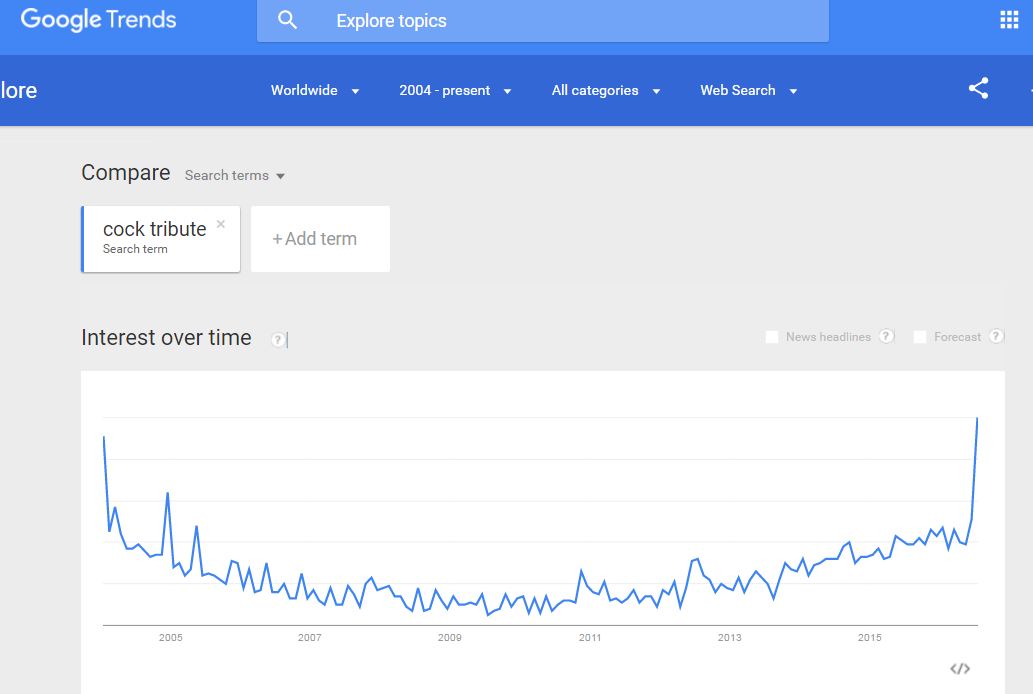The height and width of the screenshot is (694, 1033).
Task: Click the News headlines help icon
Action: click(887, 336)
